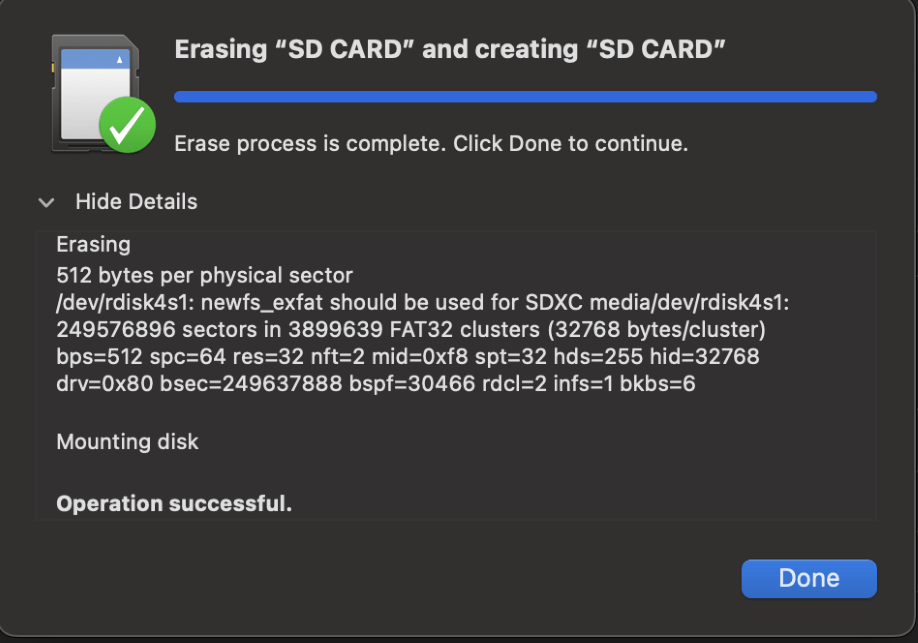Click the drv=0x80 bsec parameter line
Image resolution: width=918 pixels, height=643 pixels.
pyautogui.click(x=376, y=384)
